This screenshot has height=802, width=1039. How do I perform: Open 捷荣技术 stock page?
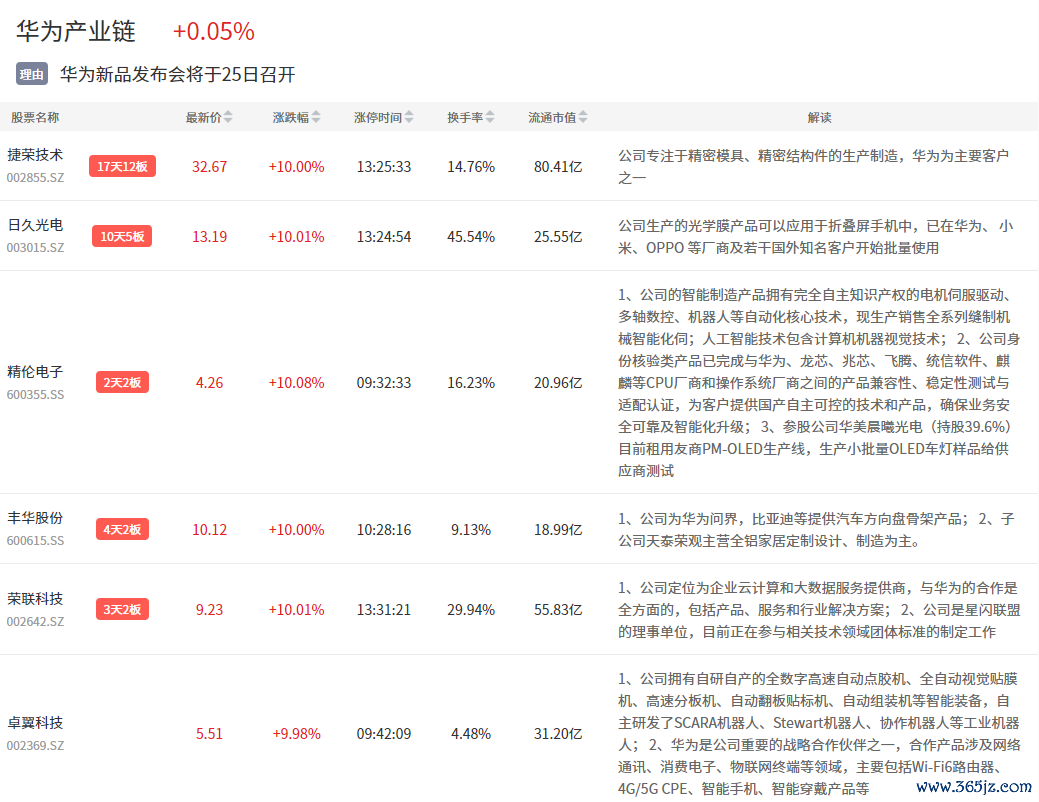(35, 155)
